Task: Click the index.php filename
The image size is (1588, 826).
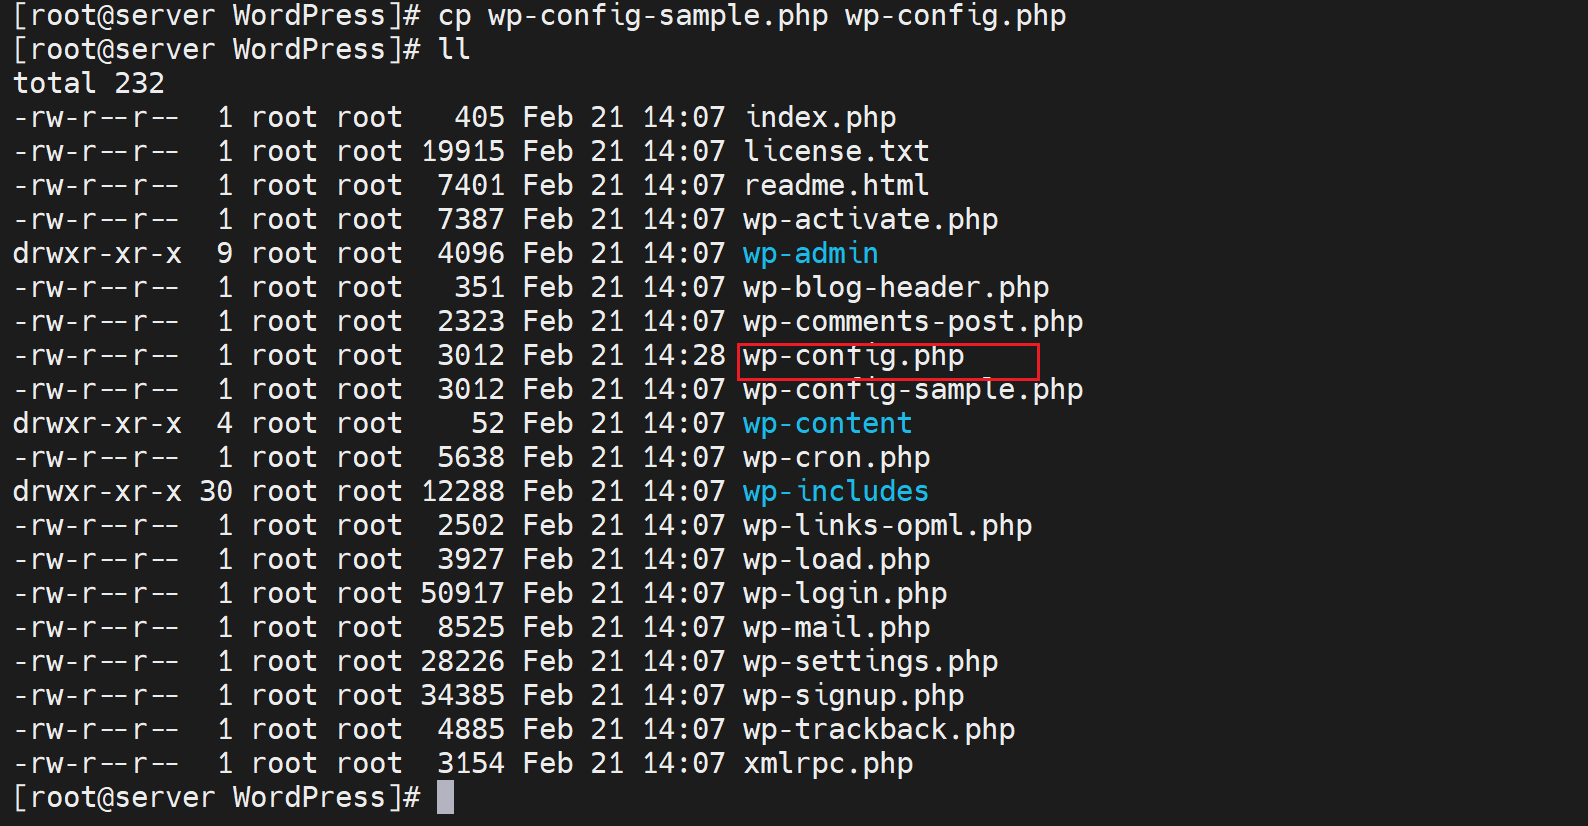Action: [820, 118]
